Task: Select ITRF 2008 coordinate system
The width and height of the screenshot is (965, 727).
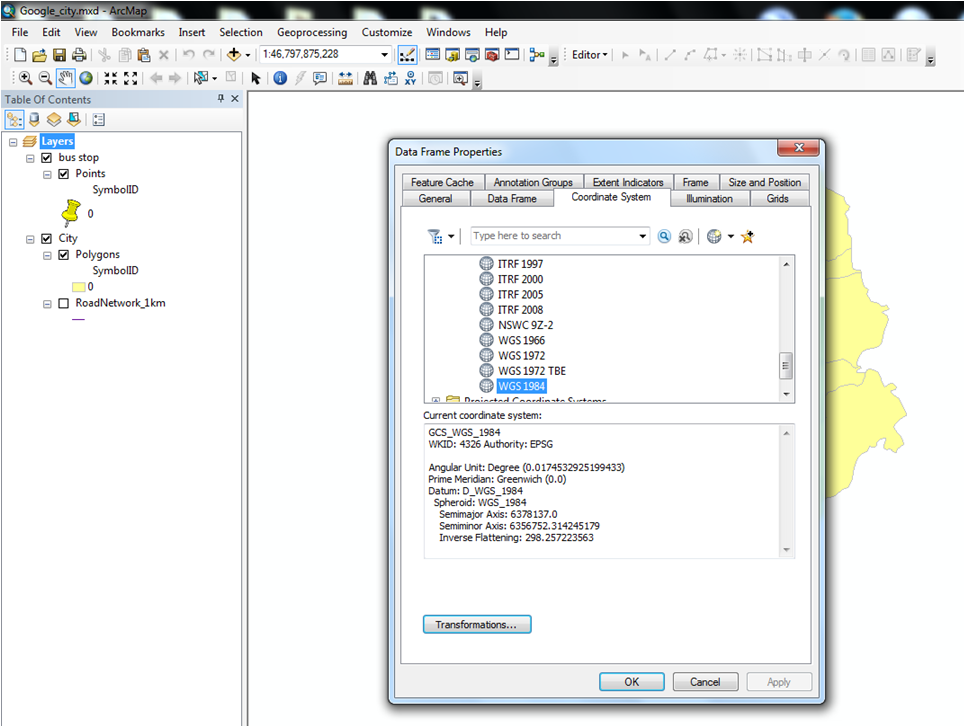Action: 521,310
